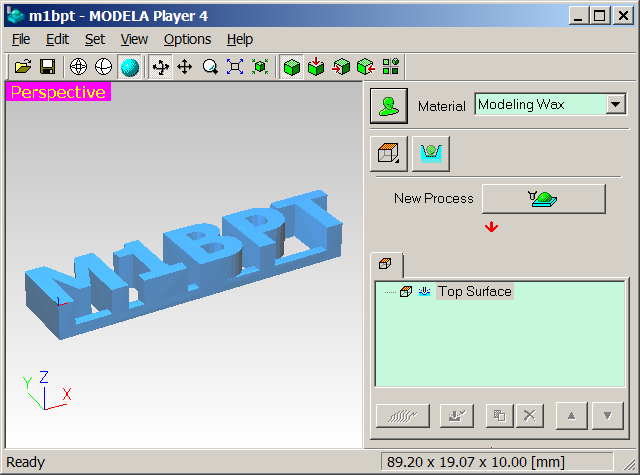The width and height of the screenshot is (640, 475).
Task: Open the Material dropdown list
Action: 616,104
